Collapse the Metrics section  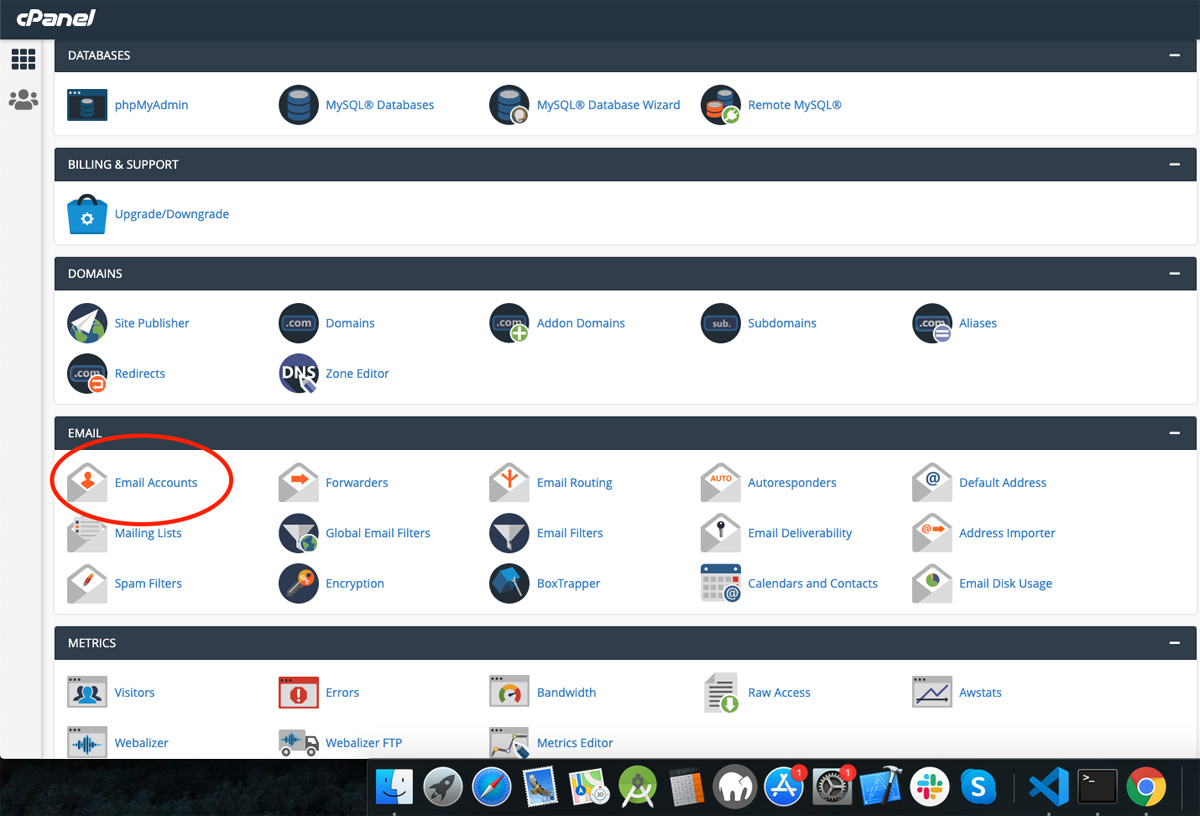pyautogui.click(x=1174, y=644)
